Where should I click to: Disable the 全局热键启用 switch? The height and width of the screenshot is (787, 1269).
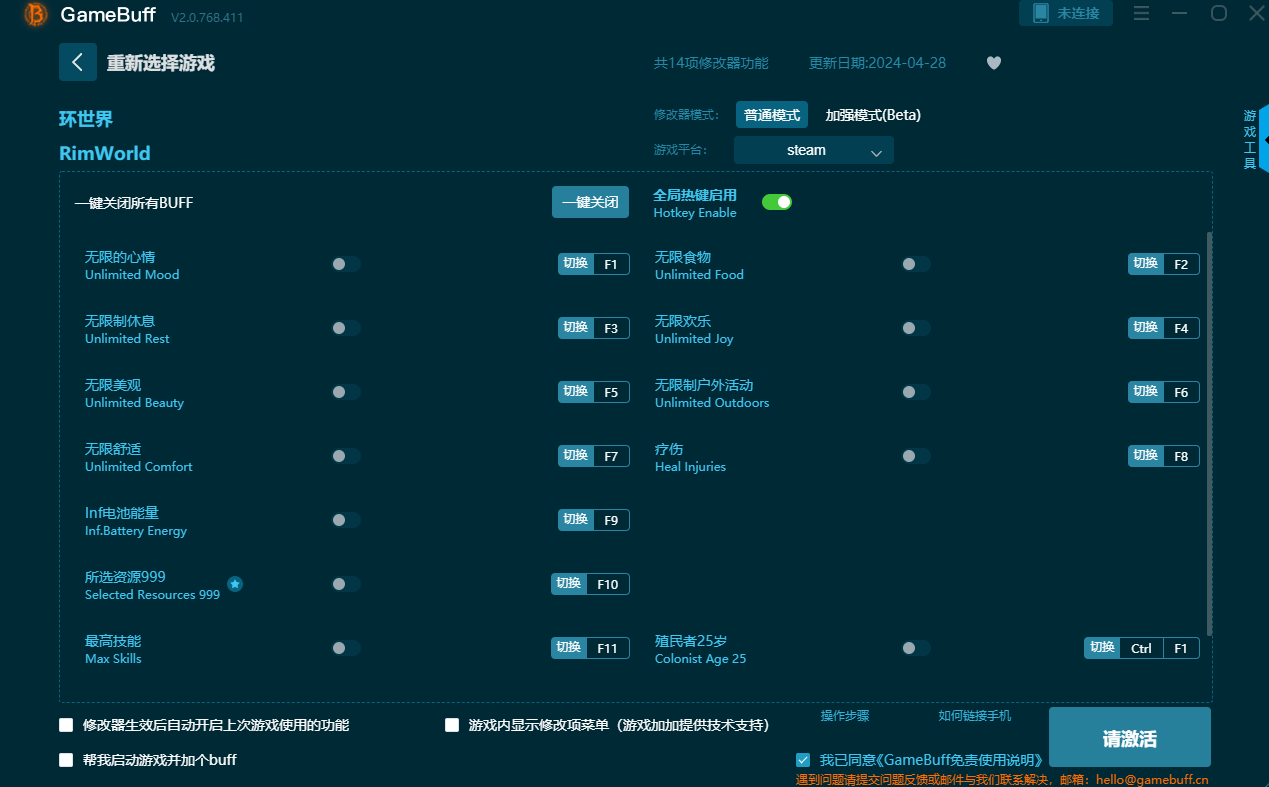click(x=777, y=201)
